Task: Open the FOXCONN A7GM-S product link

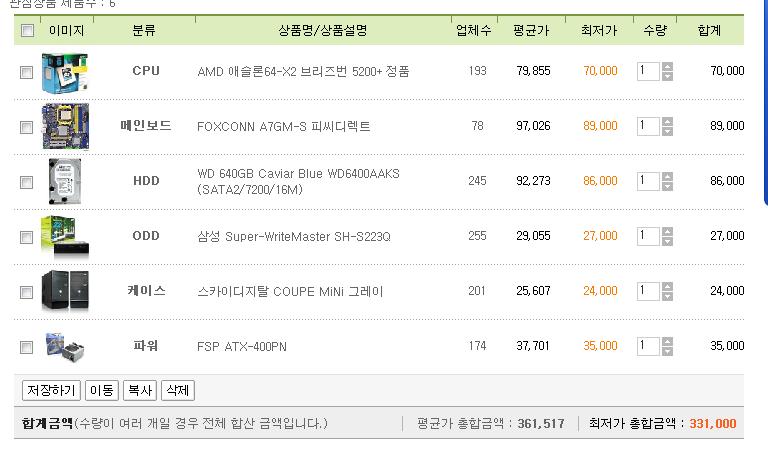Action: tap(284, 126)
